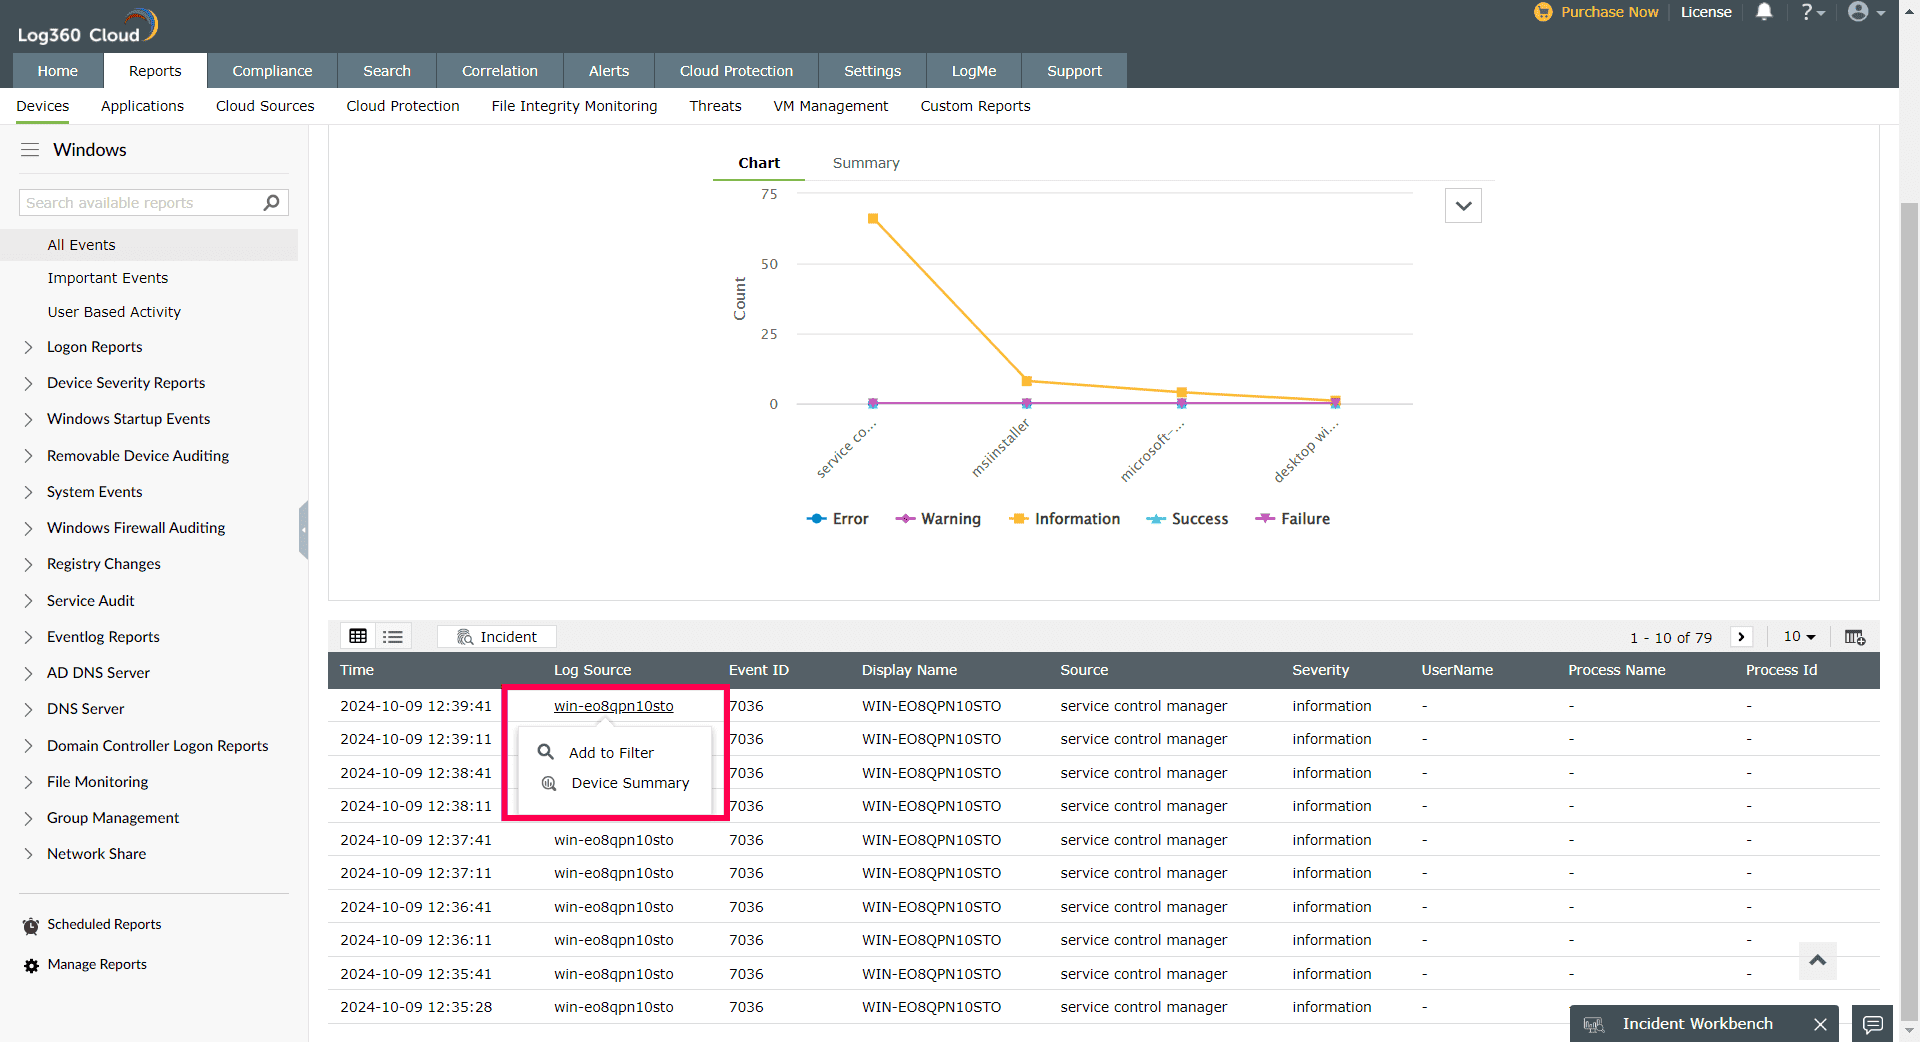Switch to list view icon
The height and width of the screenshot is (1042, 1920).
point(393,636)
